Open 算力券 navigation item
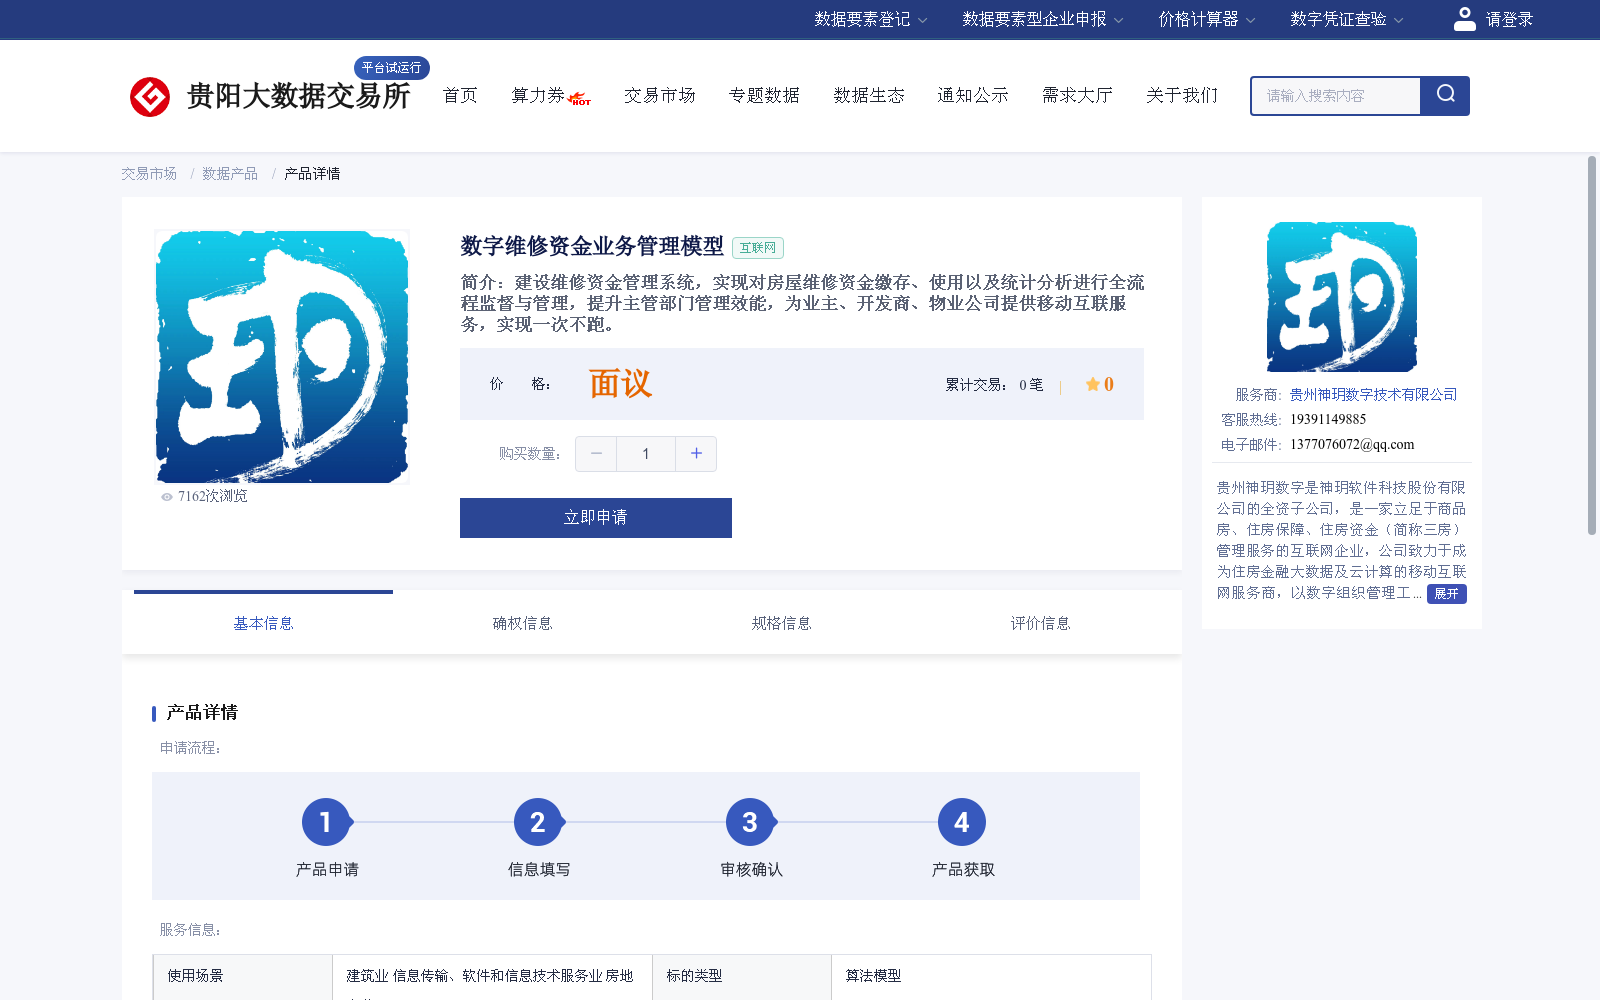This screenshot has height=1000, width=1600. pos(538,96)
